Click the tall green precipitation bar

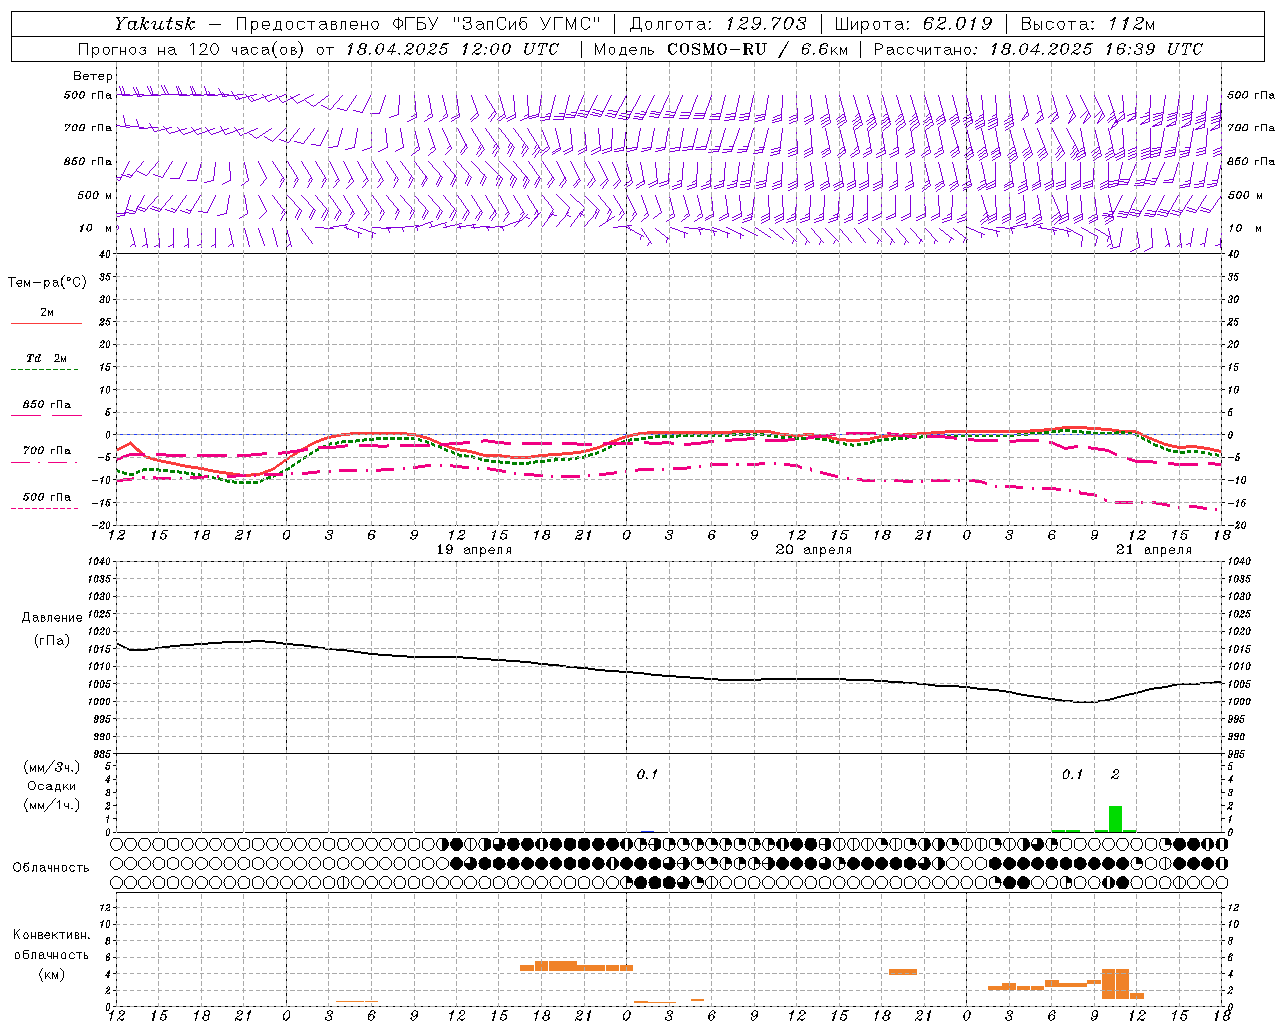click(x=1115, y=819)
